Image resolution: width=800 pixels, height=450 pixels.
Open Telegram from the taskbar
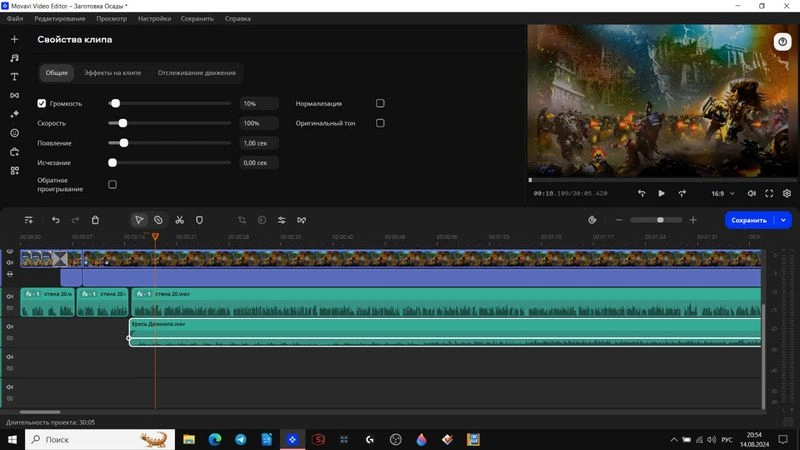pos(240,439)
